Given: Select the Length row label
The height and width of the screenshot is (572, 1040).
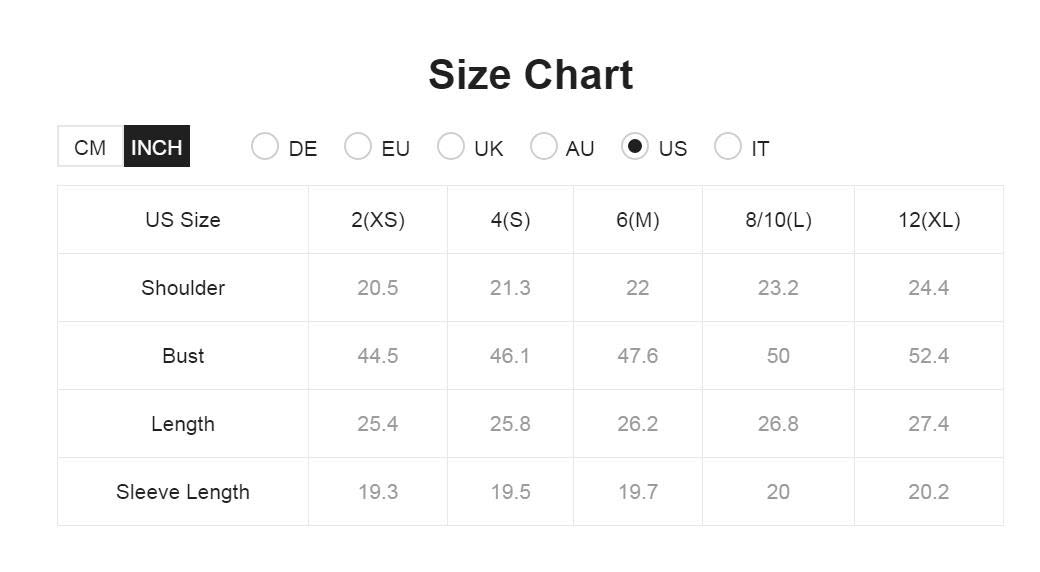Looking at the screenshot, I should [183, 424].
